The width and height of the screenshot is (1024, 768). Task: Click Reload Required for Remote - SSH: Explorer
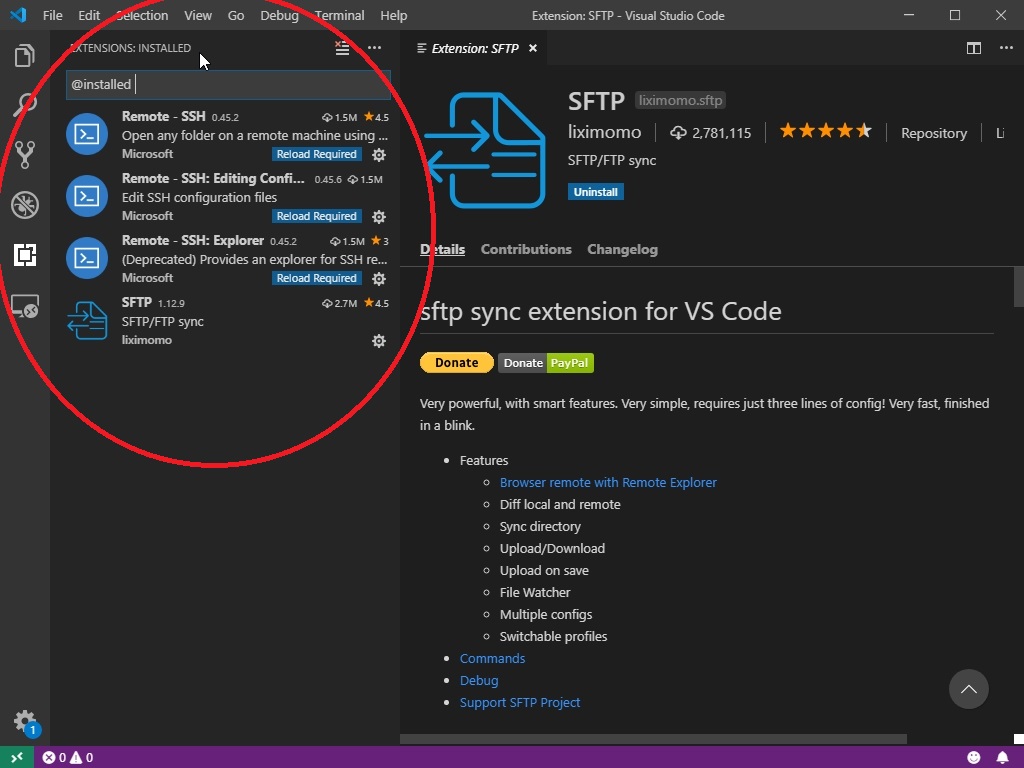coord(317,278)
